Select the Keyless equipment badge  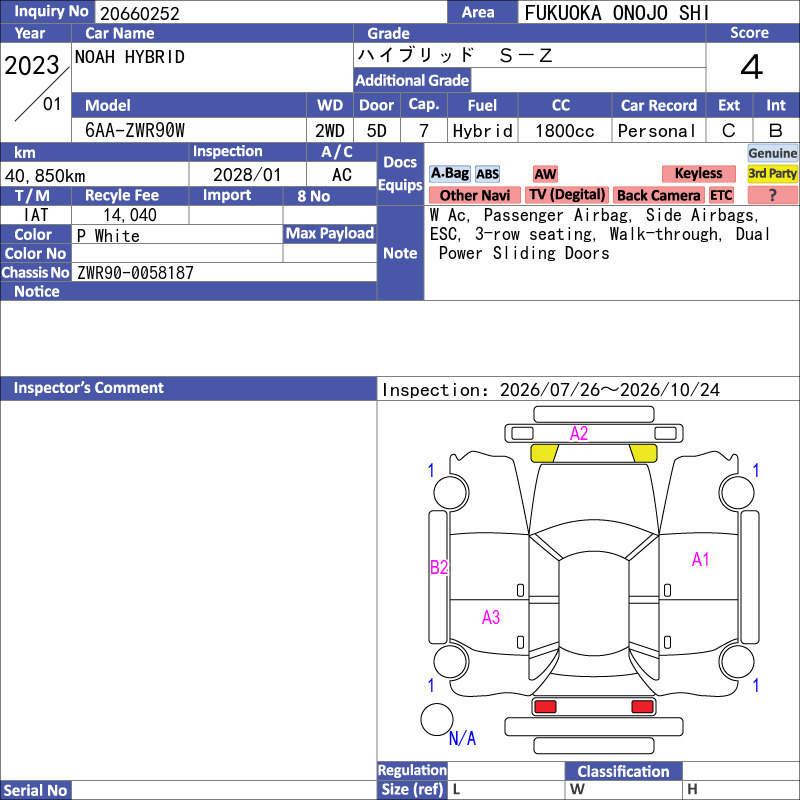(698, 174)
